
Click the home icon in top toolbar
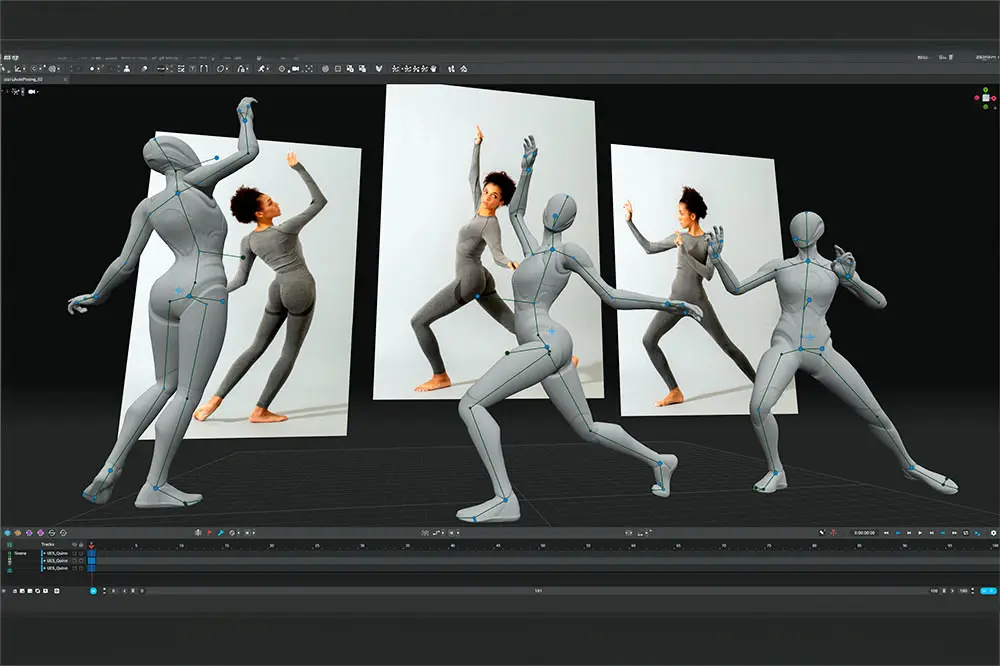464,69
